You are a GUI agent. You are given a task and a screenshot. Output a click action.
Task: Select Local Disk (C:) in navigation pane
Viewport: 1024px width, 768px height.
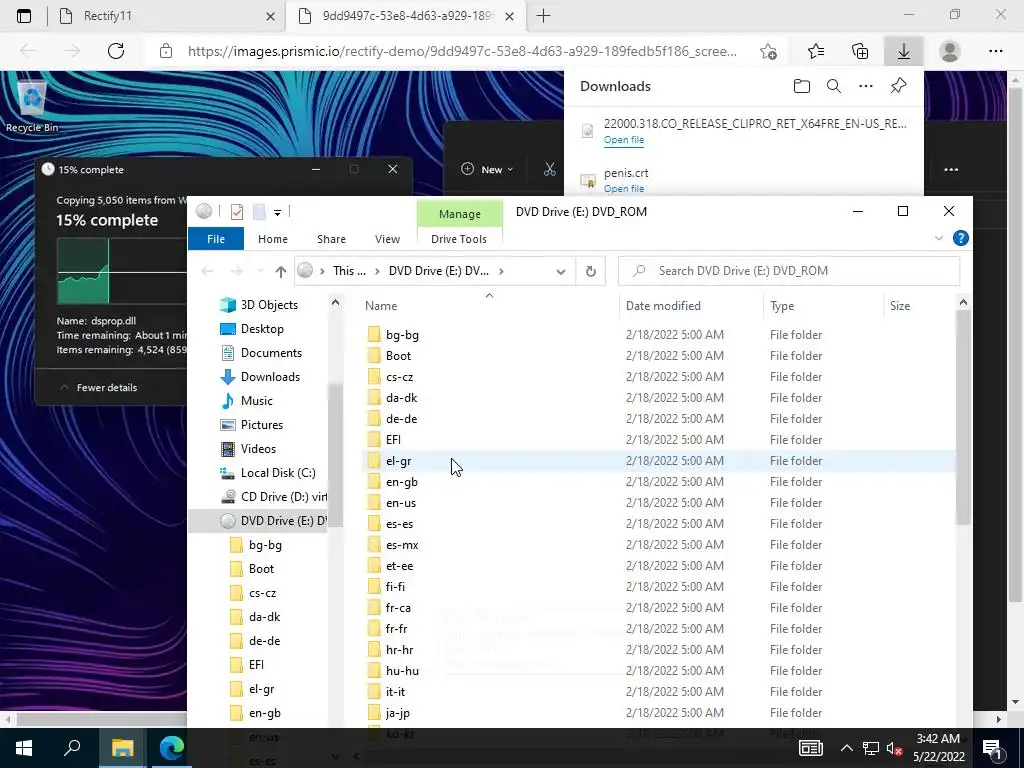click(278, 473)
